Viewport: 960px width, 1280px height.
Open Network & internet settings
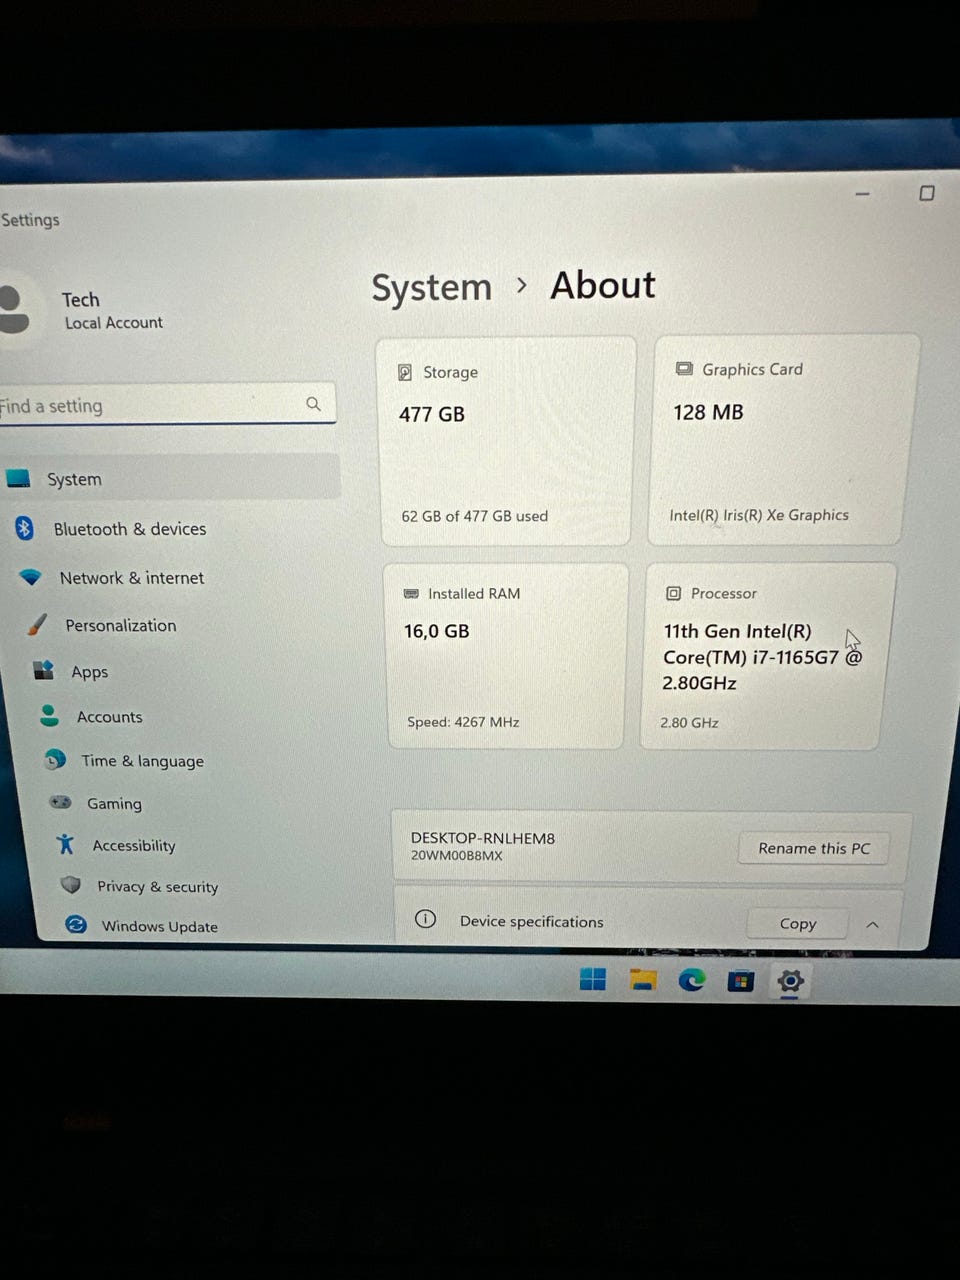(131, 578)
